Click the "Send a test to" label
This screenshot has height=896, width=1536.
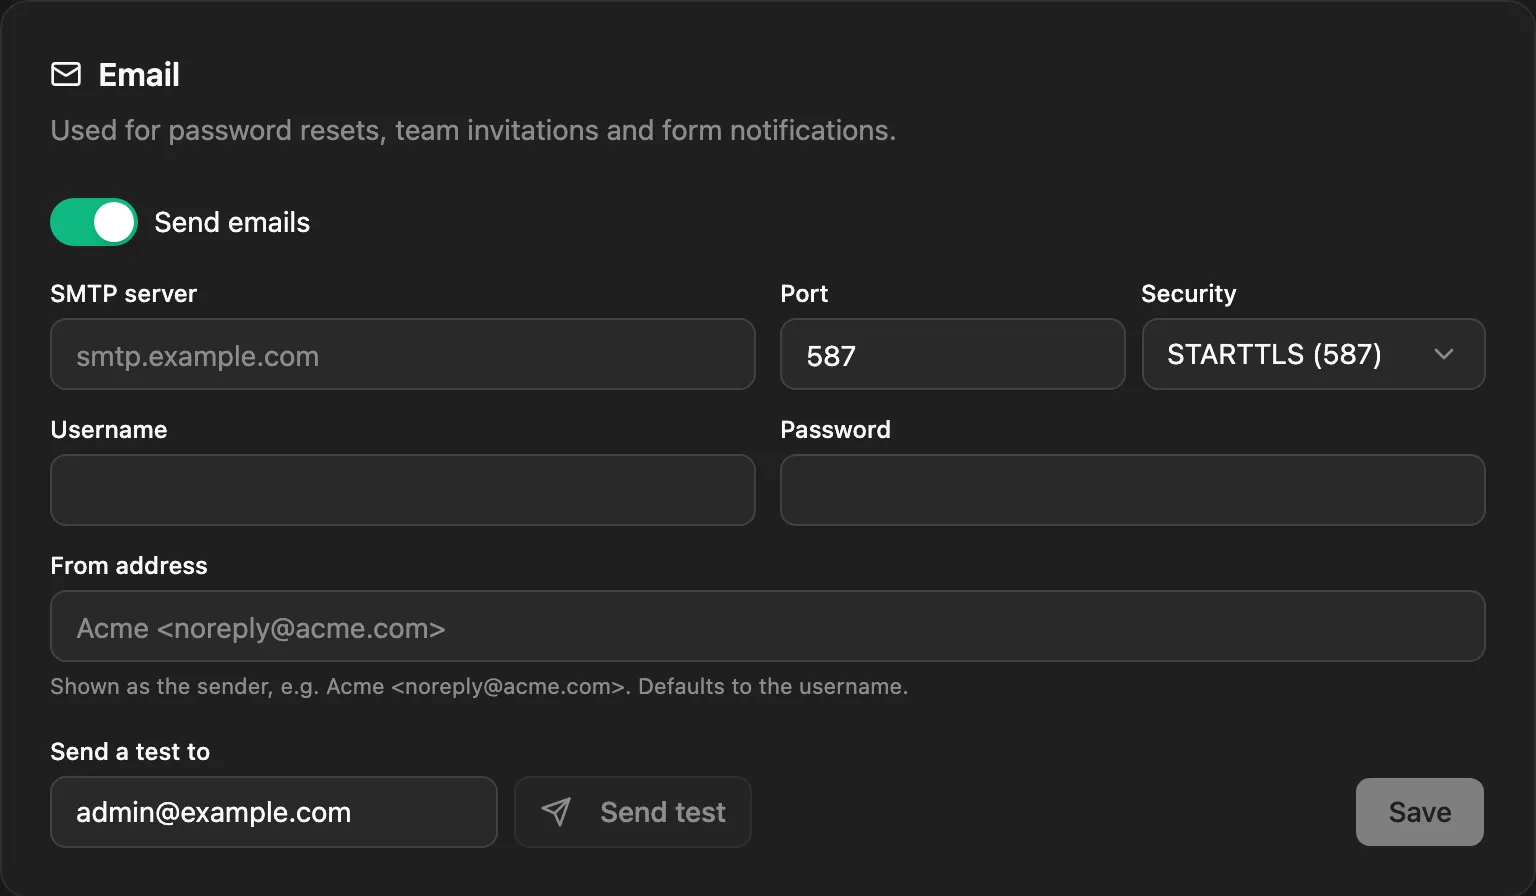pos(130,752)
